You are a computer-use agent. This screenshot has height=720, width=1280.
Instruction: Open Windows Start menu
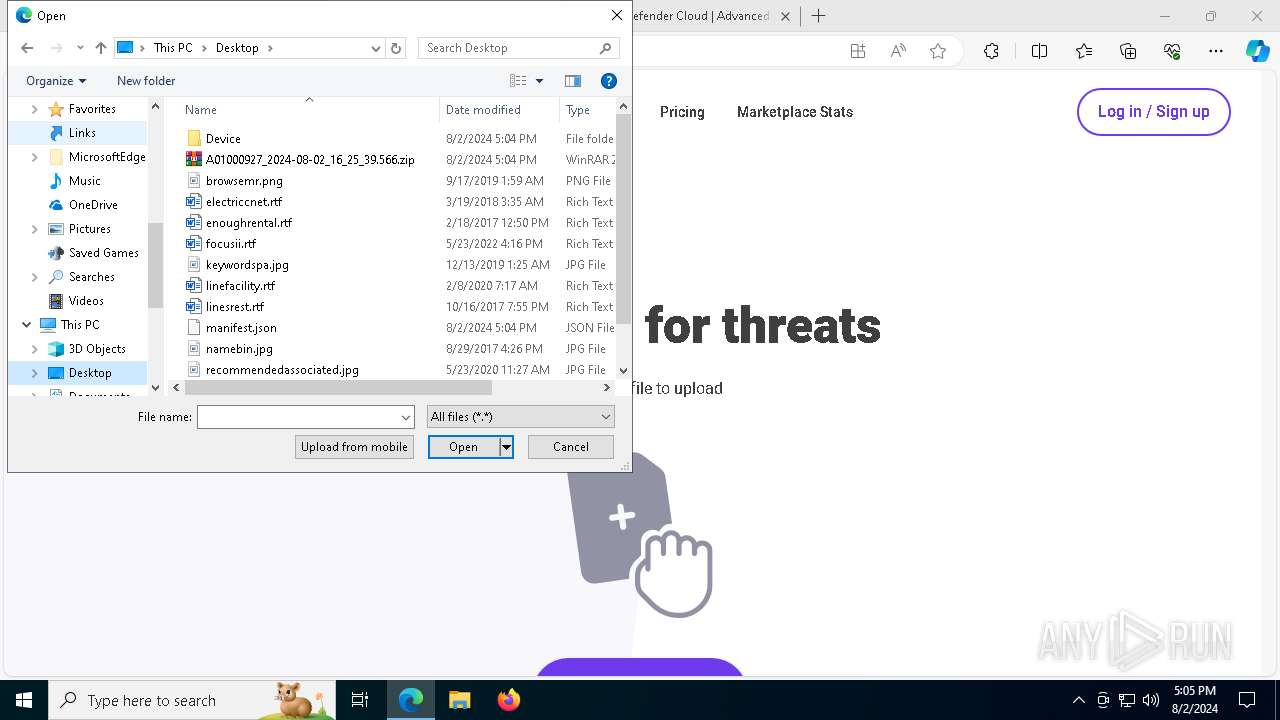(x=24, y=700)
